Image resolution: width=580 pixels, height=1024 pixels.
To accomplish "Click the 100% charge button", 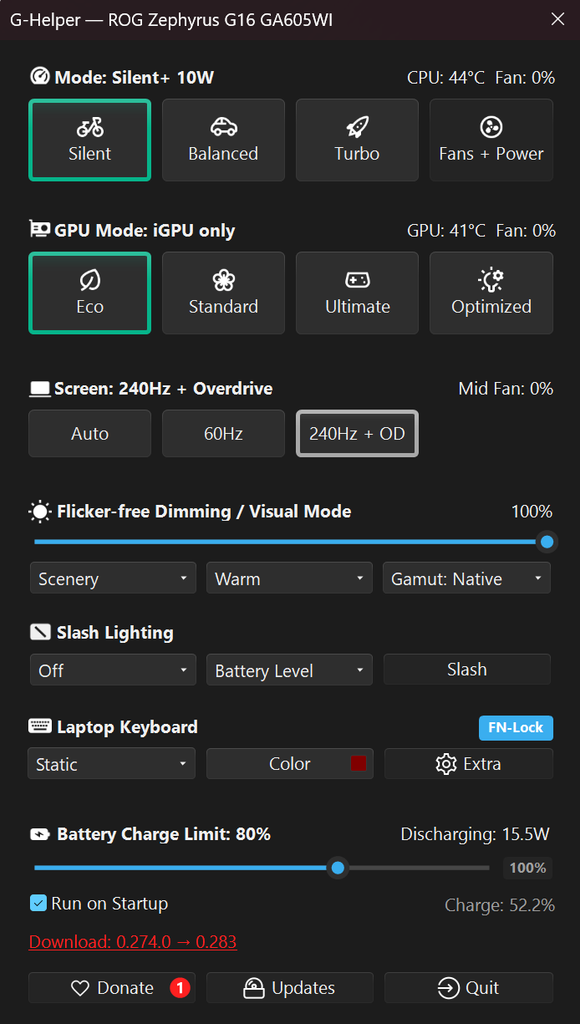I will click(x=528, y=868).
